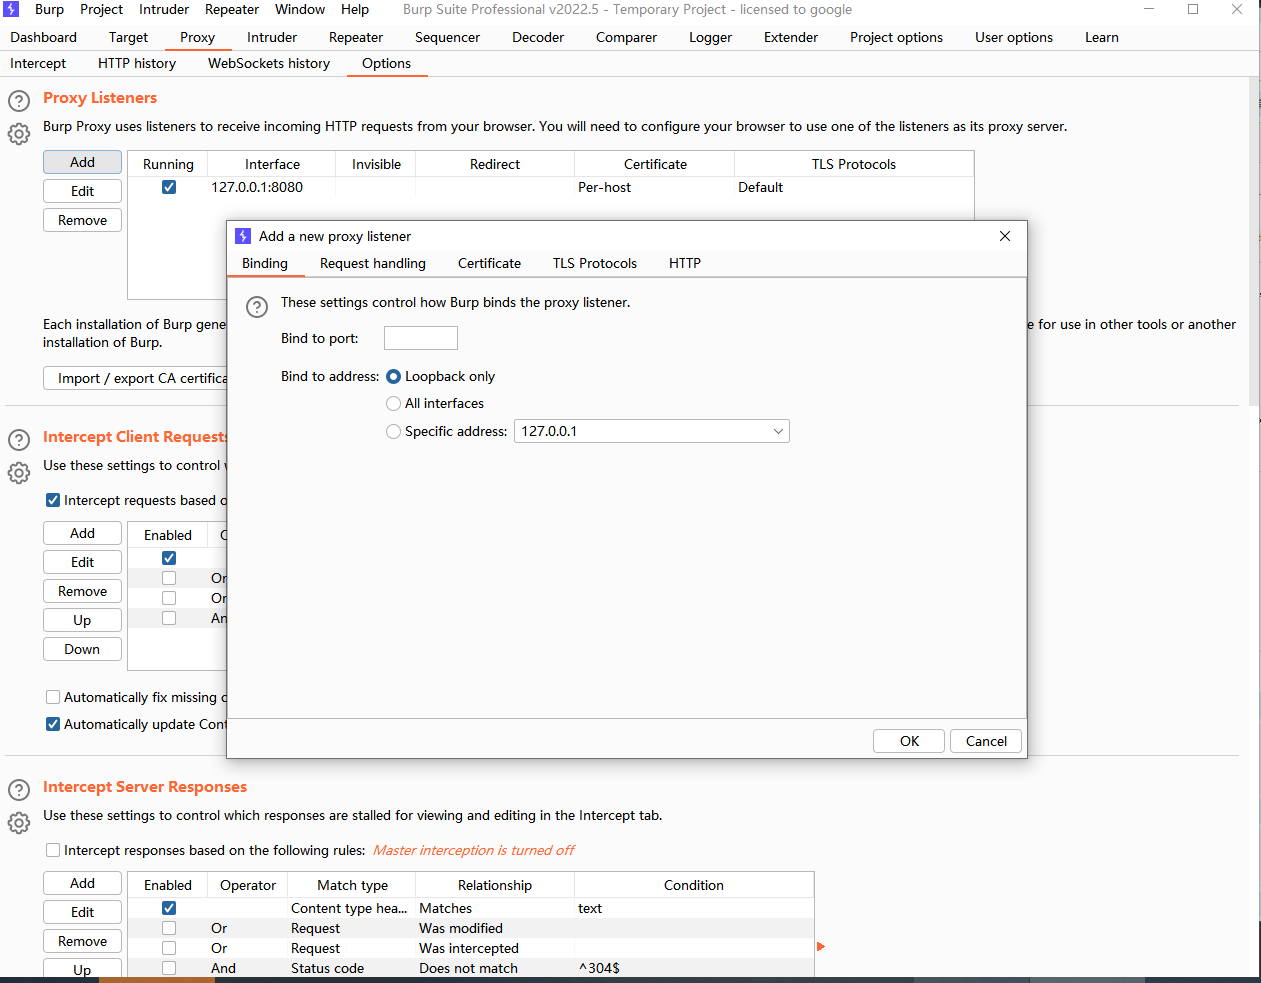Screen dimensions: 1261x983
Task: Click help icon in Add listener dialog
Action: [x=257, y=307]
